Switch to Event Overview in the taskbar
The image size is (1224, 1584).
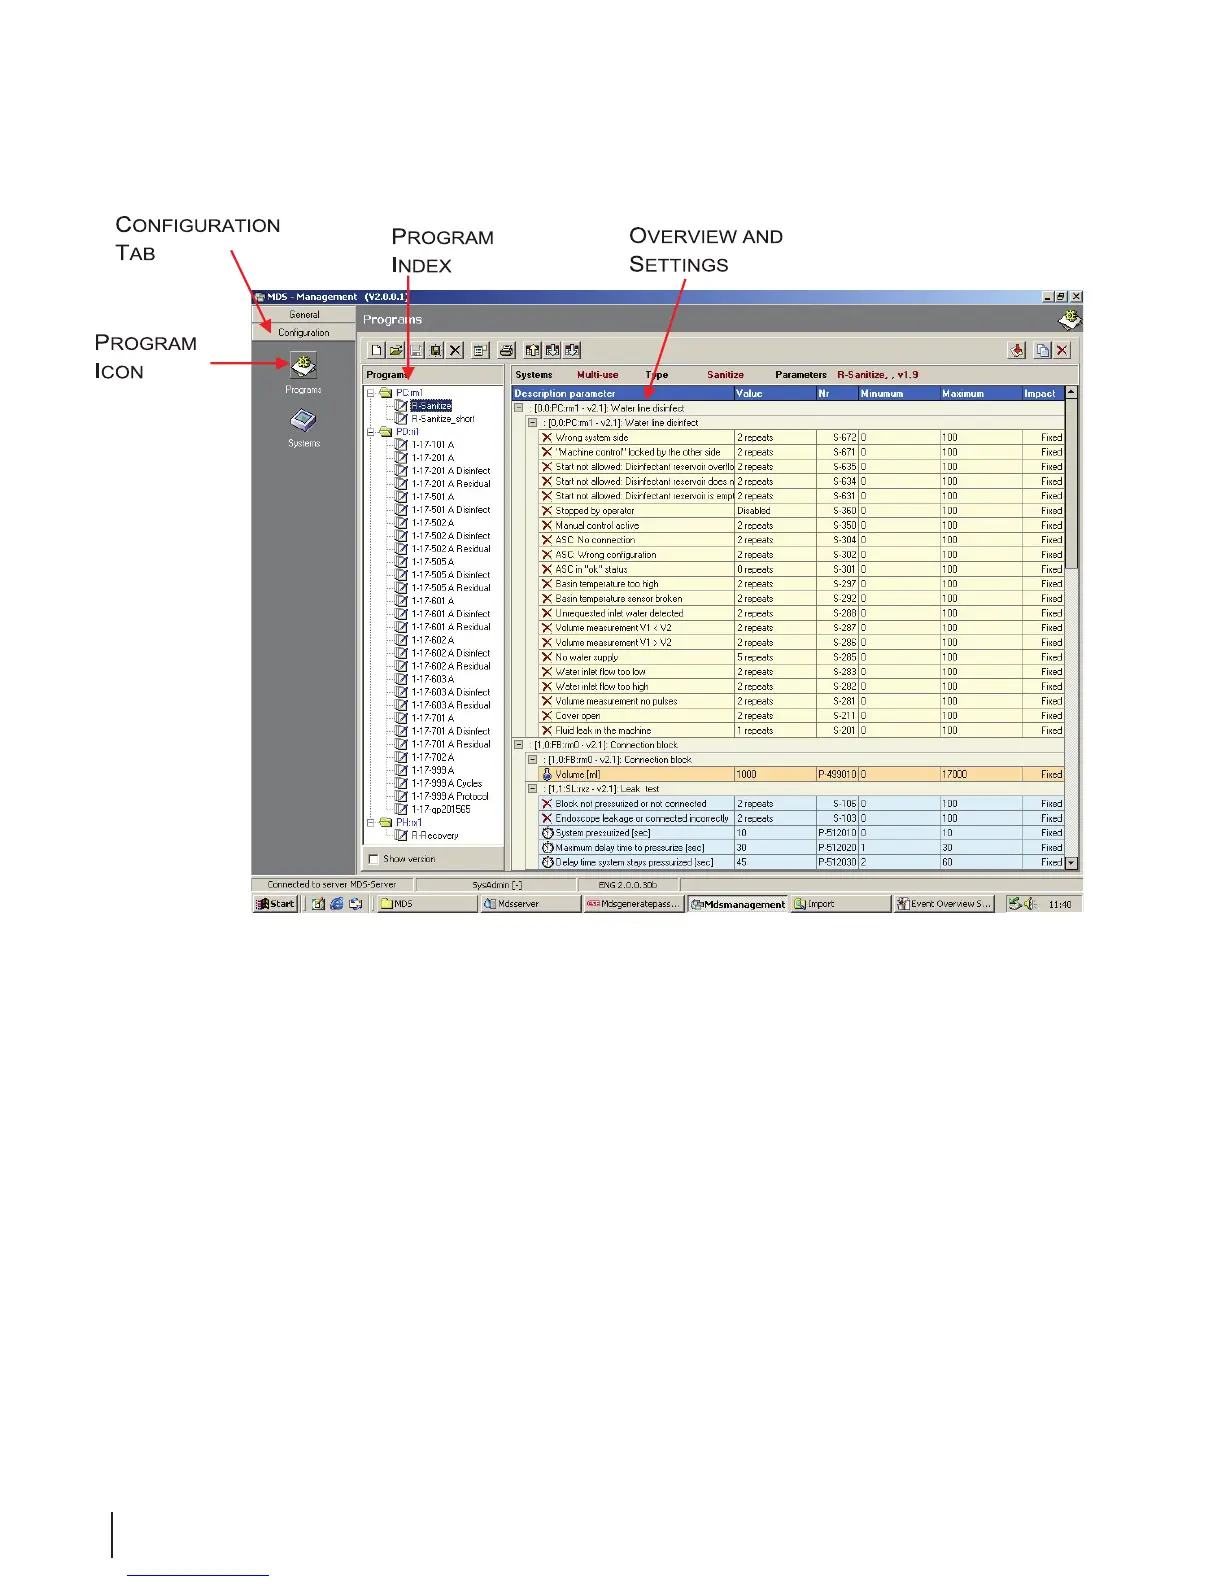pos(944,904)
